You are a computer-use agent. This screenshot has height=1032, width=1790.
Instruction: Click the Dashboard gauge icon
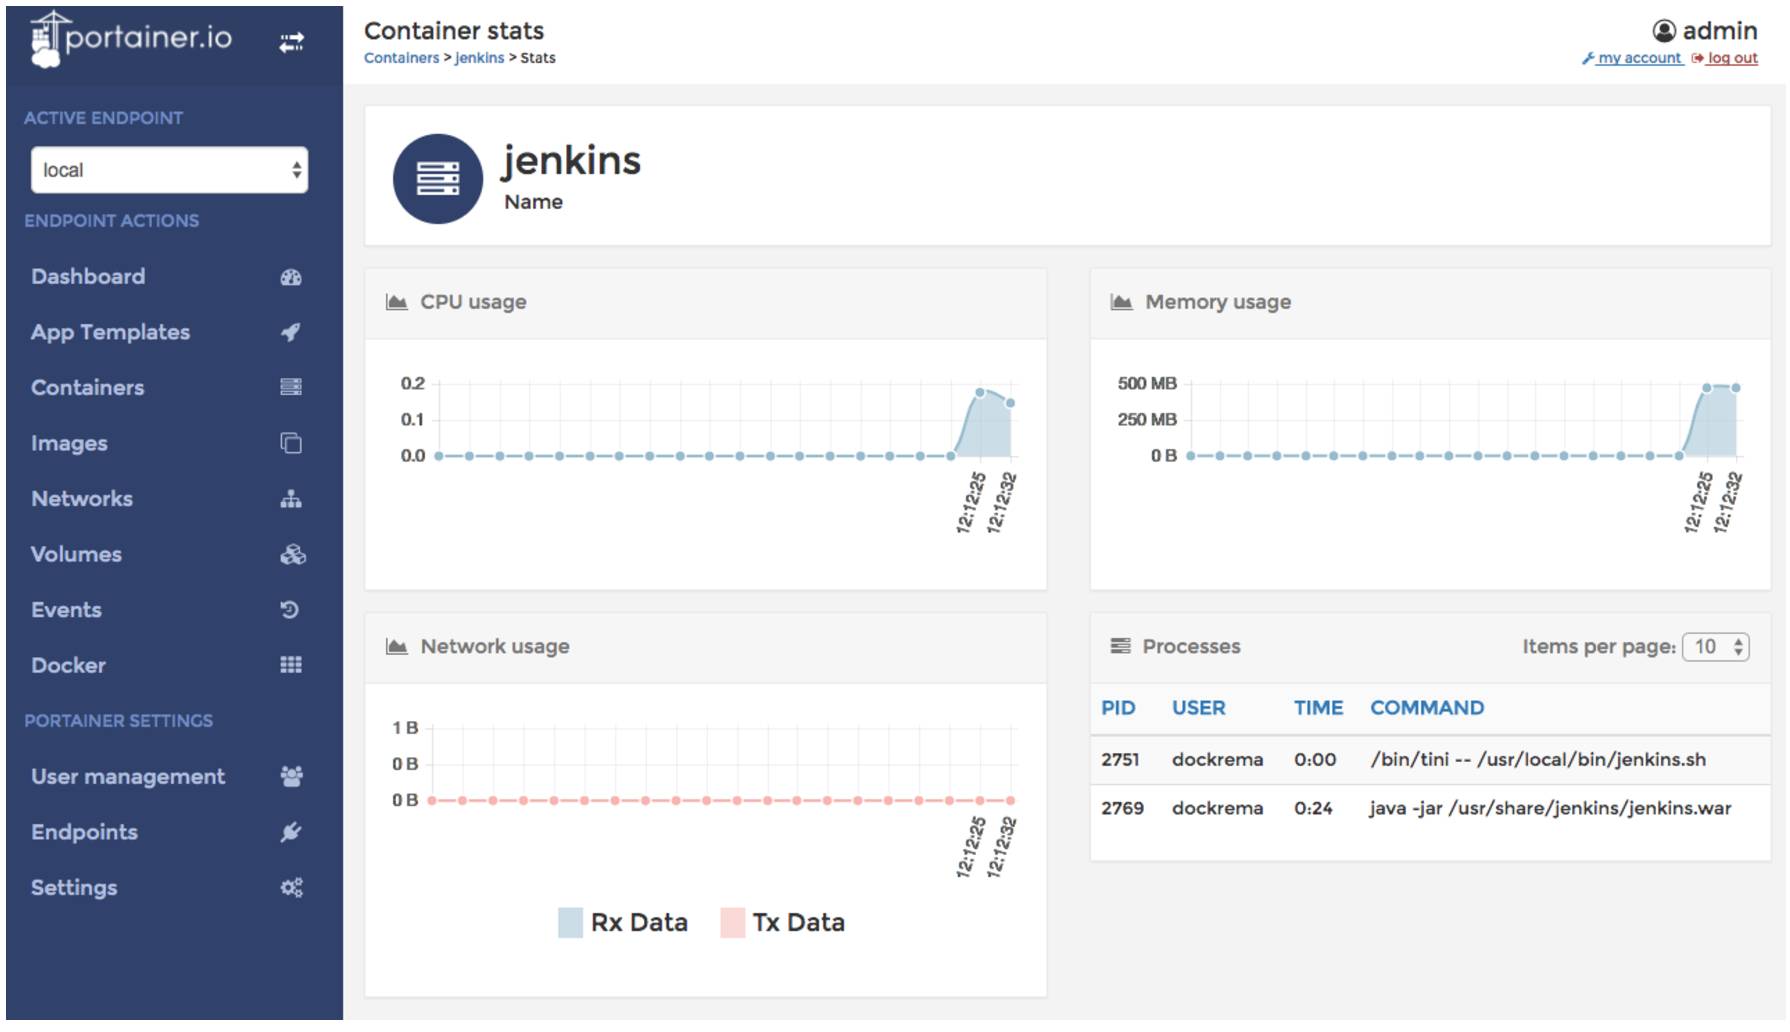[291, 277]
